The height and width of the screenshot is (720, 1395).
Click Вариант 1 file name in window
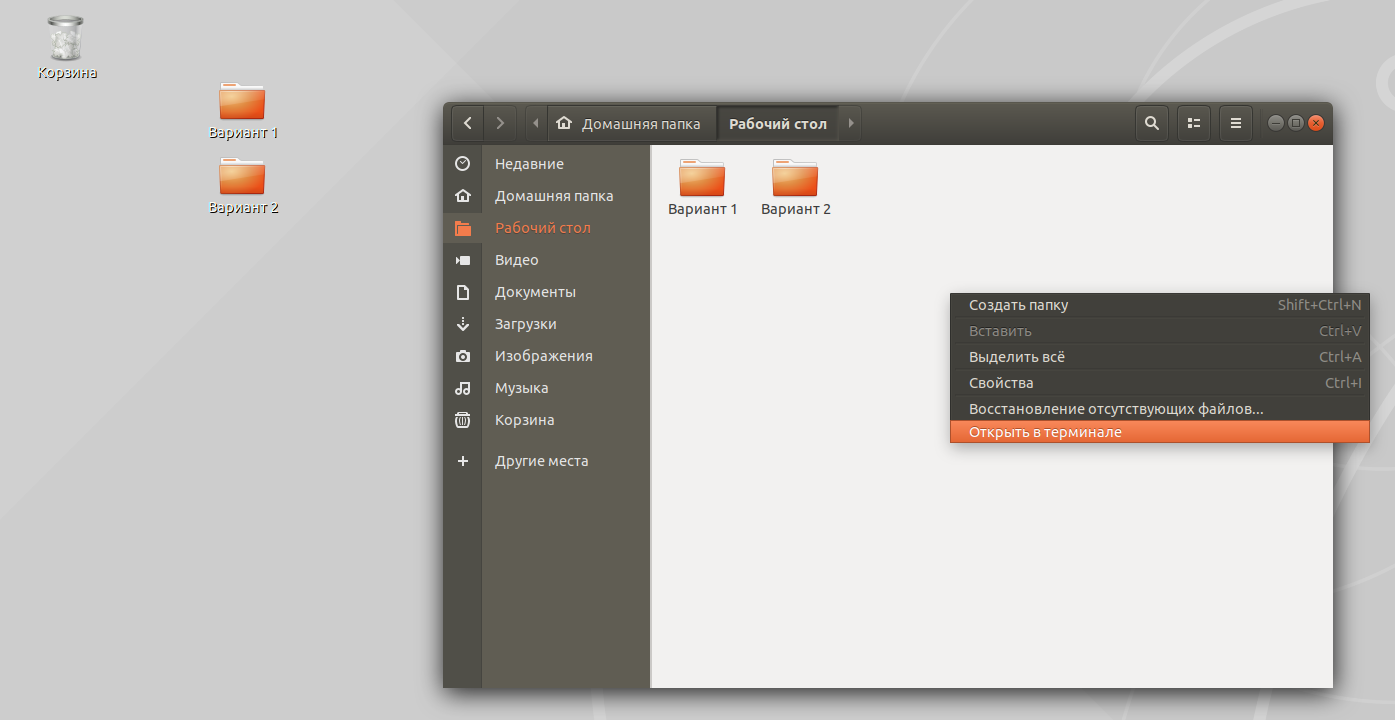pos(703,209)
